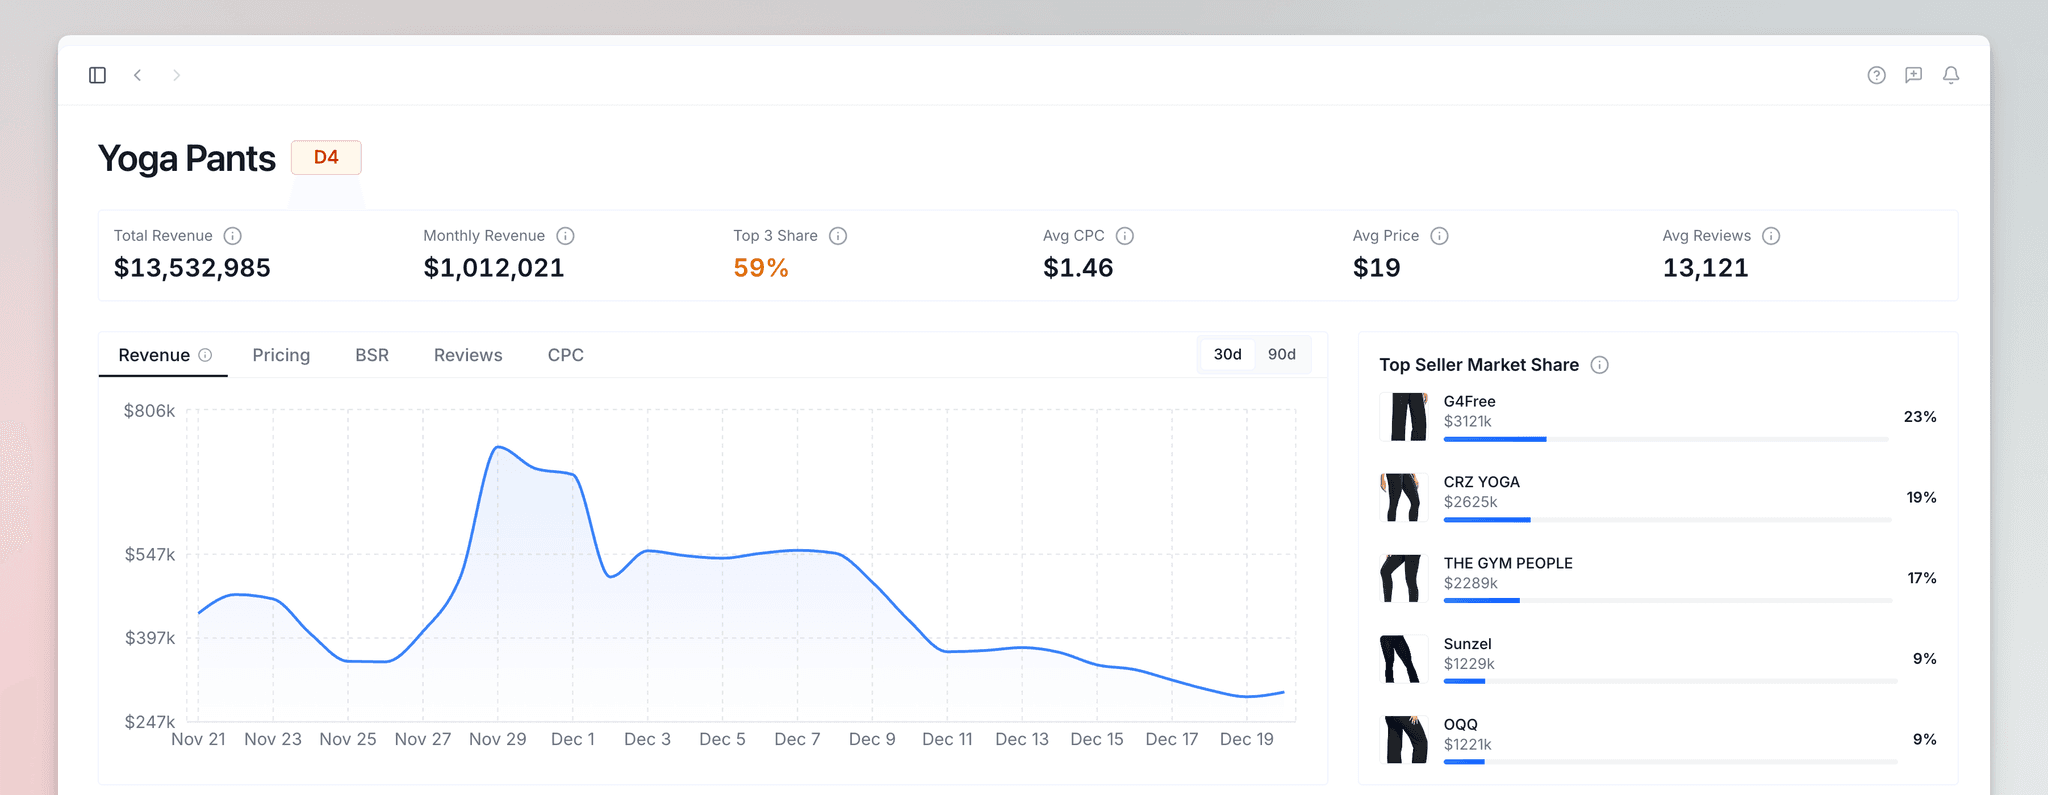Click G4Free market share progress bar
Viewport: 2048px width, 795px height.
click(x=1666, y=439)
